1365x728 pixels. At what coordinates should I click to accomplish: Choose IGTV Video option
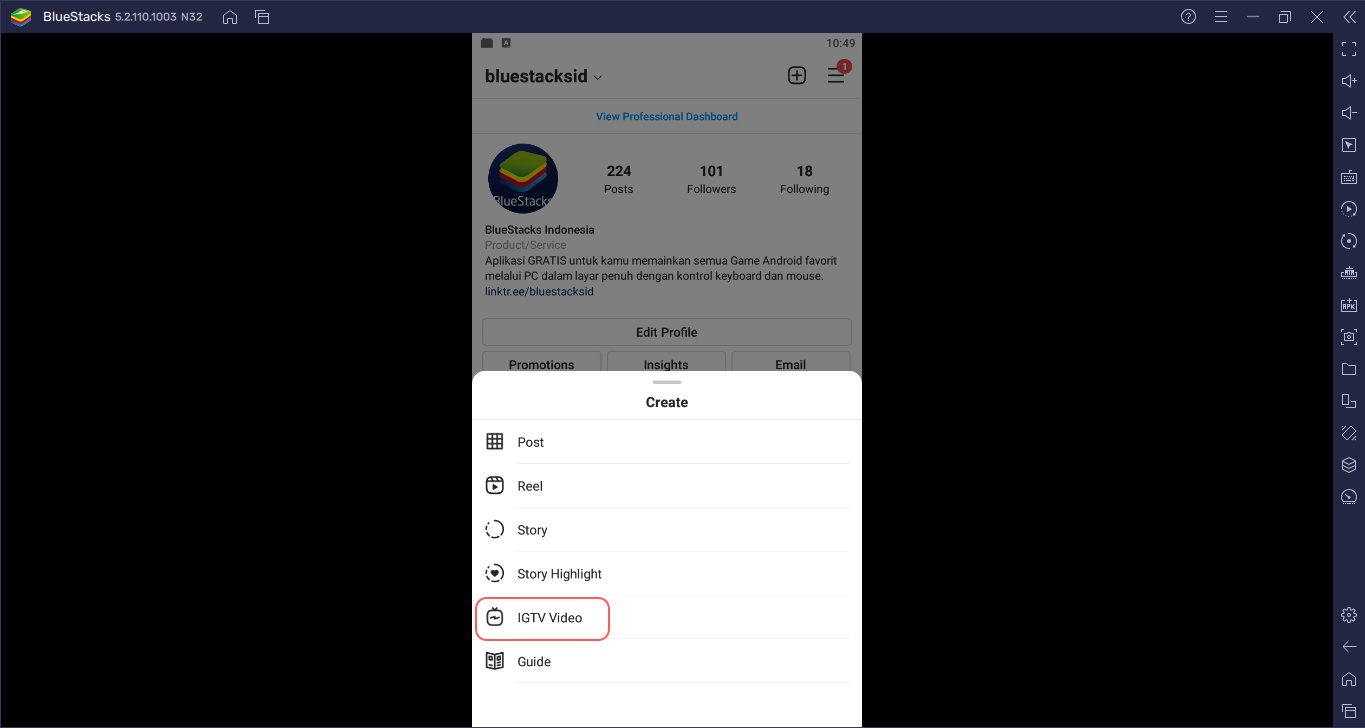click(667, 618)
